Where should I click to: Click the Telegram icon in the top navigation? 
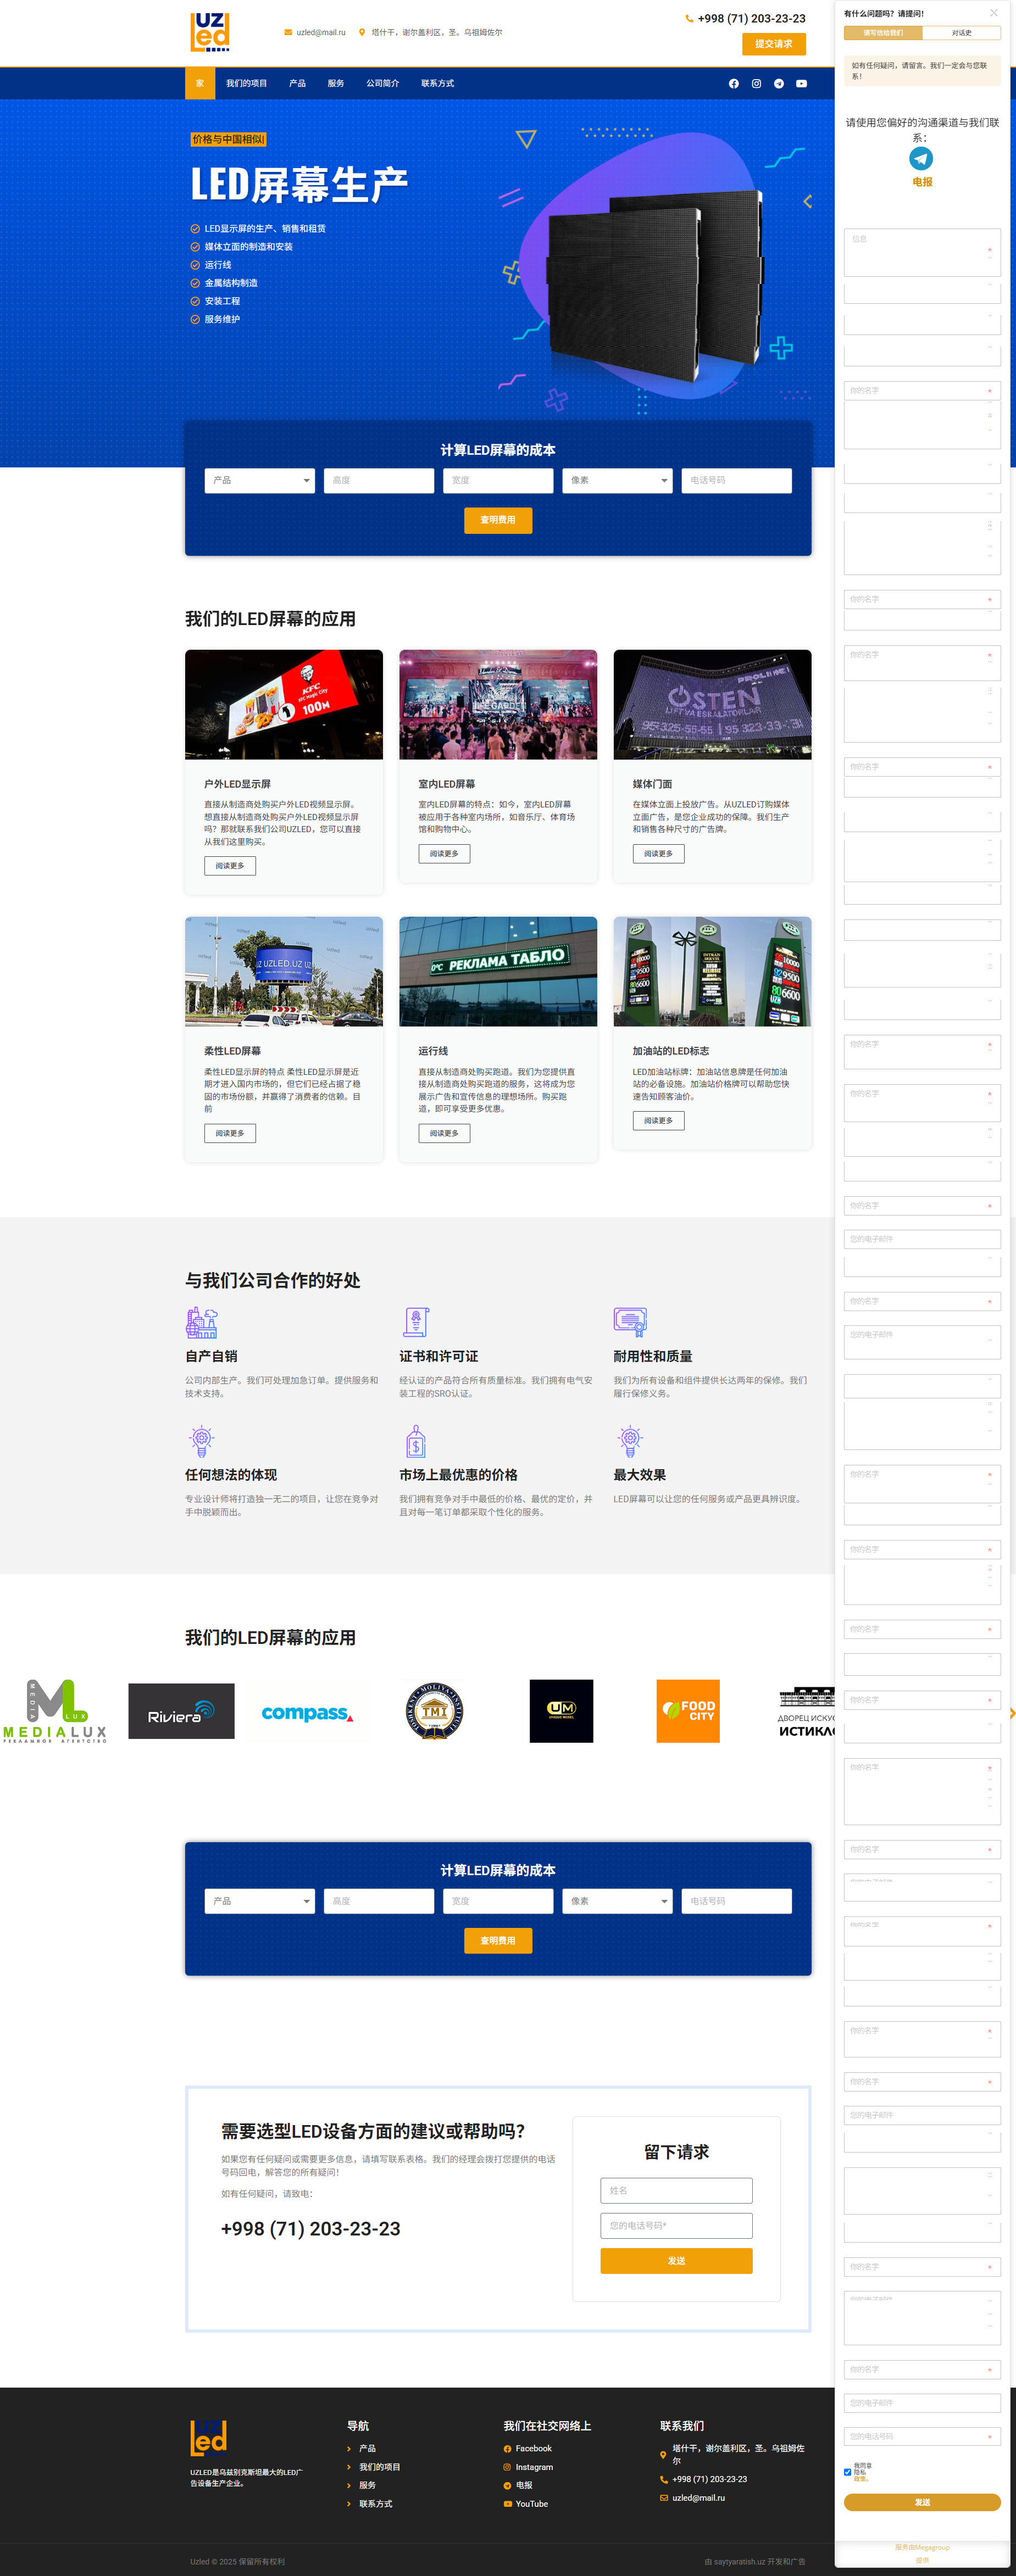pos(779,84)
